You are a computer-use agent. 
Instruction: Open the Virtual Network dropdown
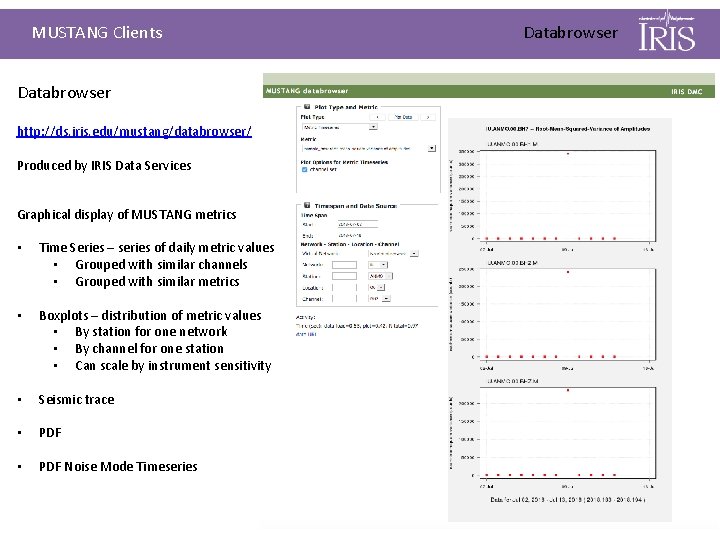point(393,253)
